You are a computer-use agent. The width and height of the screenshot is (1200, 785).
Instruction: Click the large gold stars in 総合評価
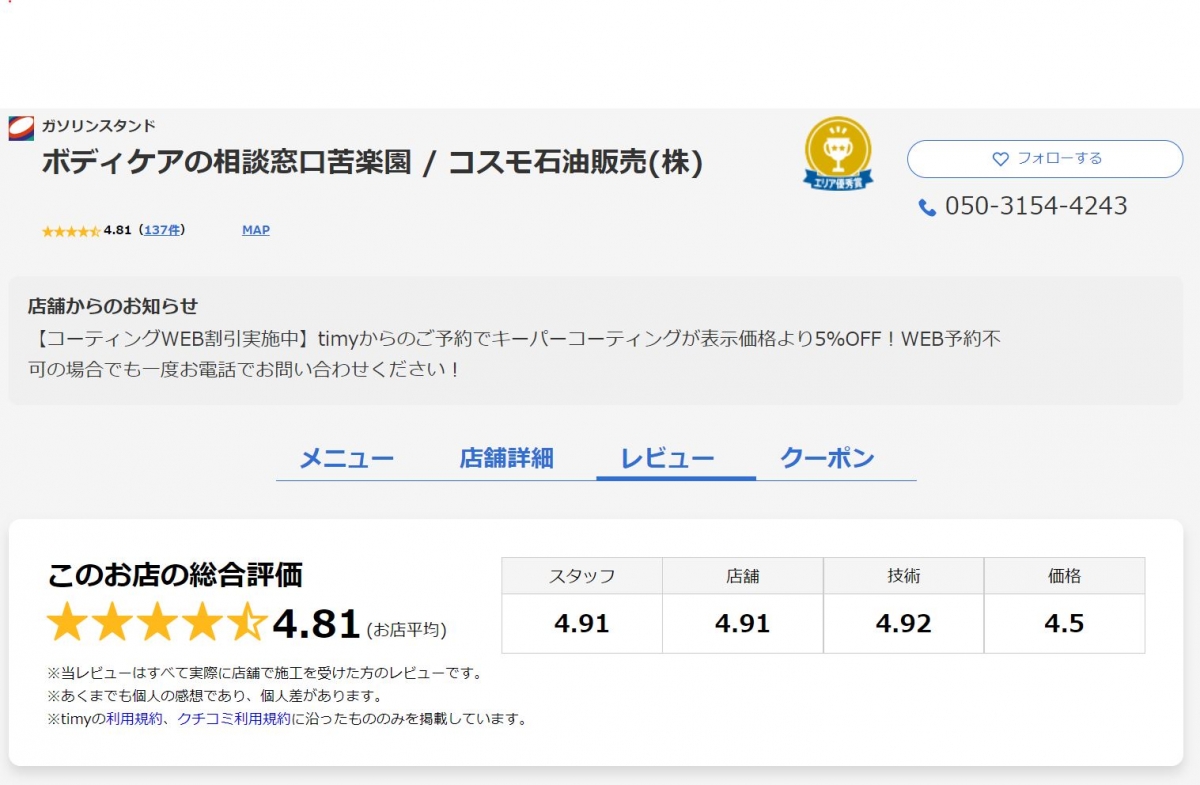pyautogui.click(x=156, y=623)
